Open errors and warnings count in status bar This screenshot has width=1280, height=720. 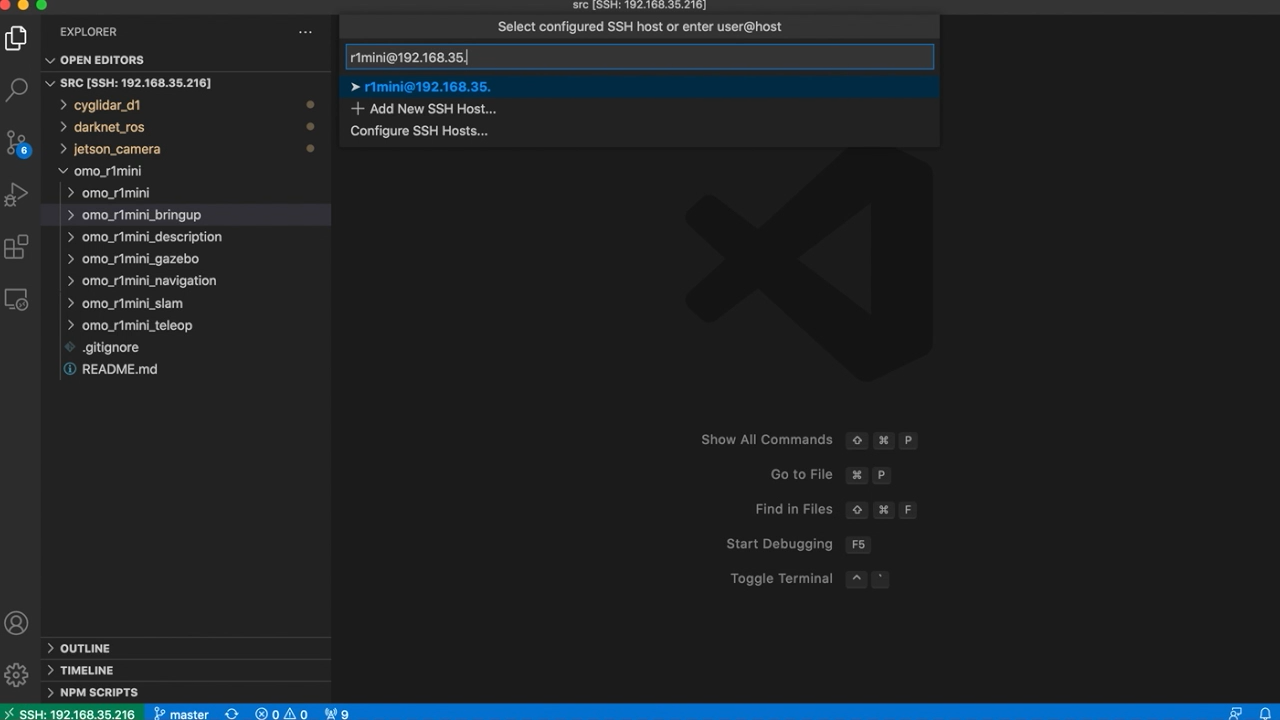coord(281,713)
